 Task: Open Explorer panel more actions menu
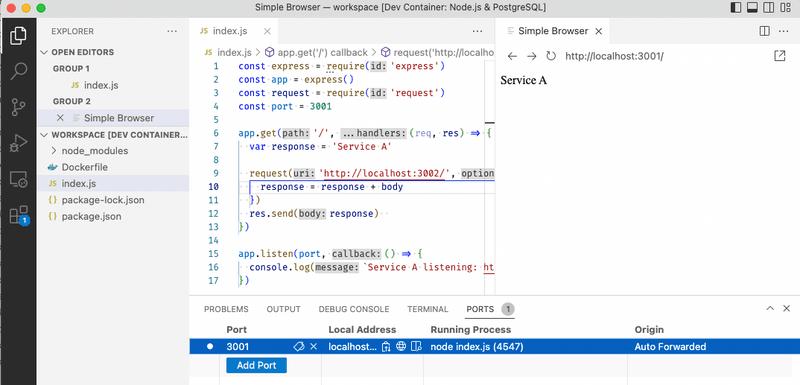172,31
